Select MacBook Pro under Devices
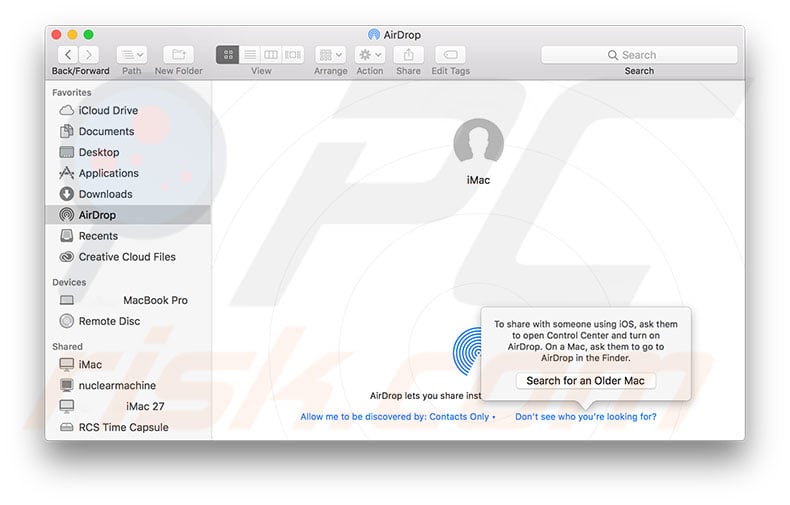This screenshot has height=505, width=790. 128,300
